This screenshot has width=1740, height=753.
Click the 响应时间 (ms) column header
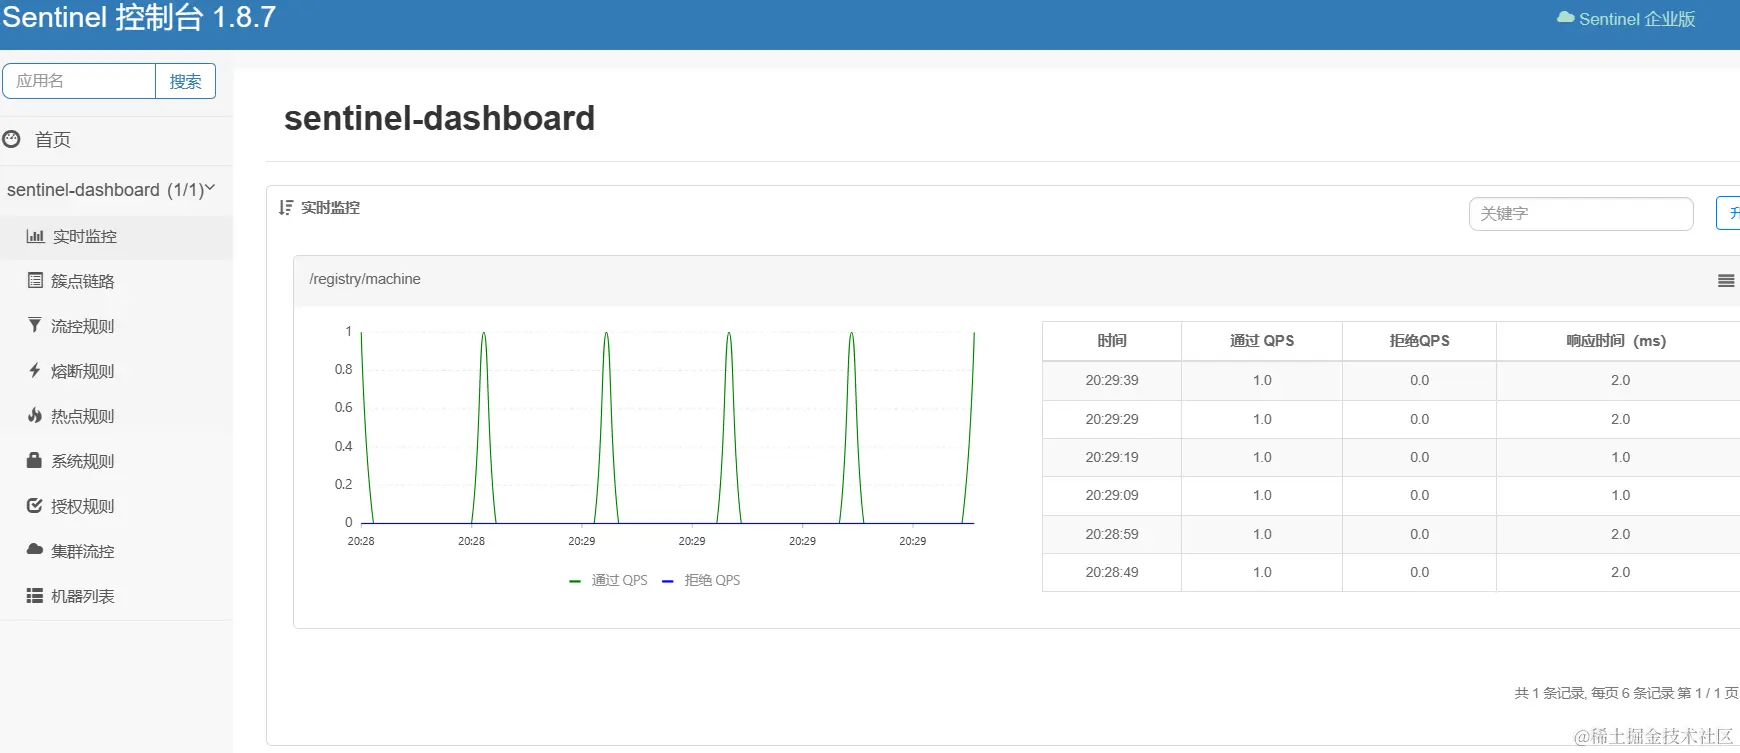point(1618,341)
